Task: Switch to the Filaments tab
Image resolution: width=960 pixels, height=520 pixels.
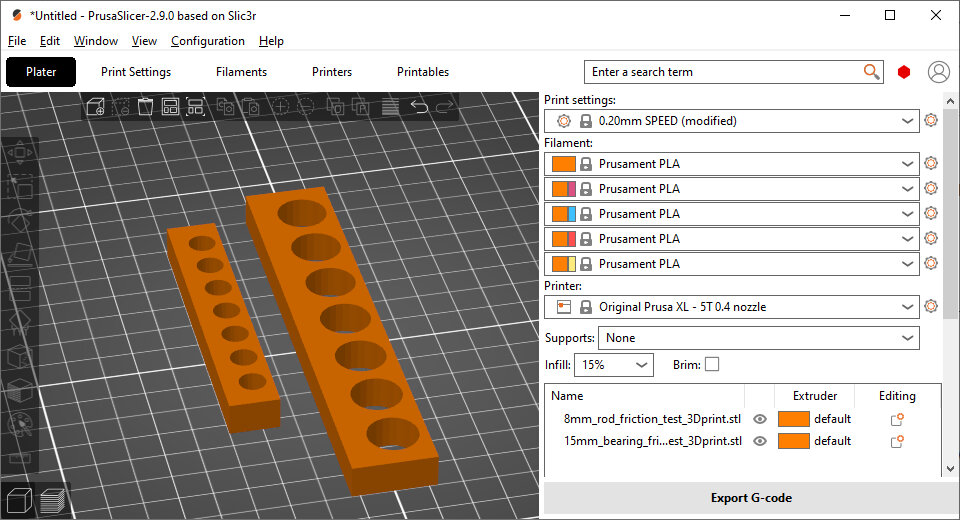Action: [241, 72]
